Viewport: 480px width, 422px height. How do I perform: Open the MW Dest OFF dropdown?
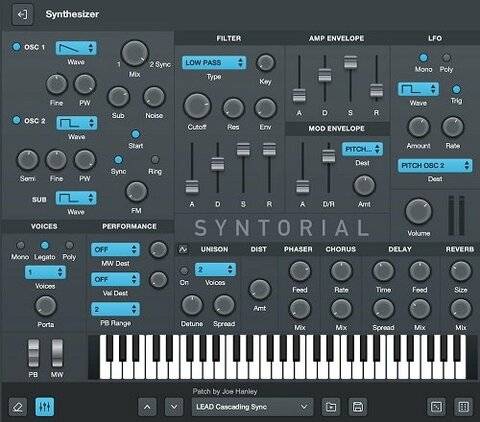coord(115,249)
